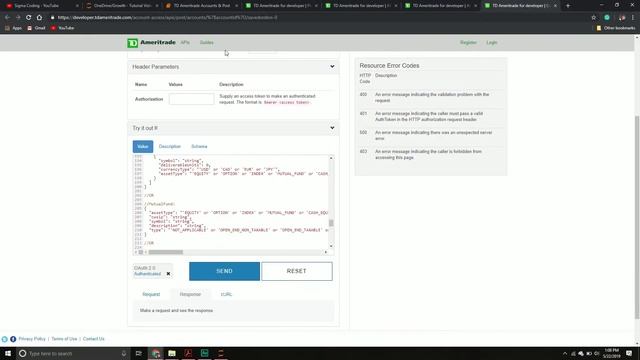Switch to the Description tab
Screen dimensions: 640x360
170,147
